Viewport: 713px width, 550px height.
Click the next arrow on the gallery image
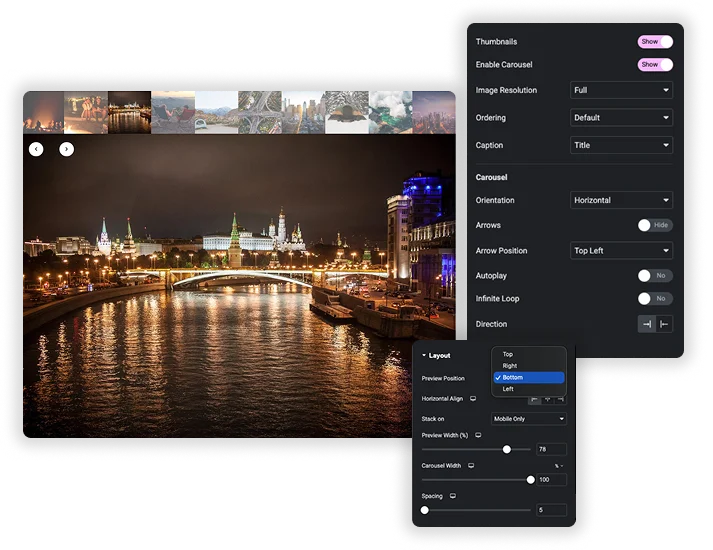[66, 149]
